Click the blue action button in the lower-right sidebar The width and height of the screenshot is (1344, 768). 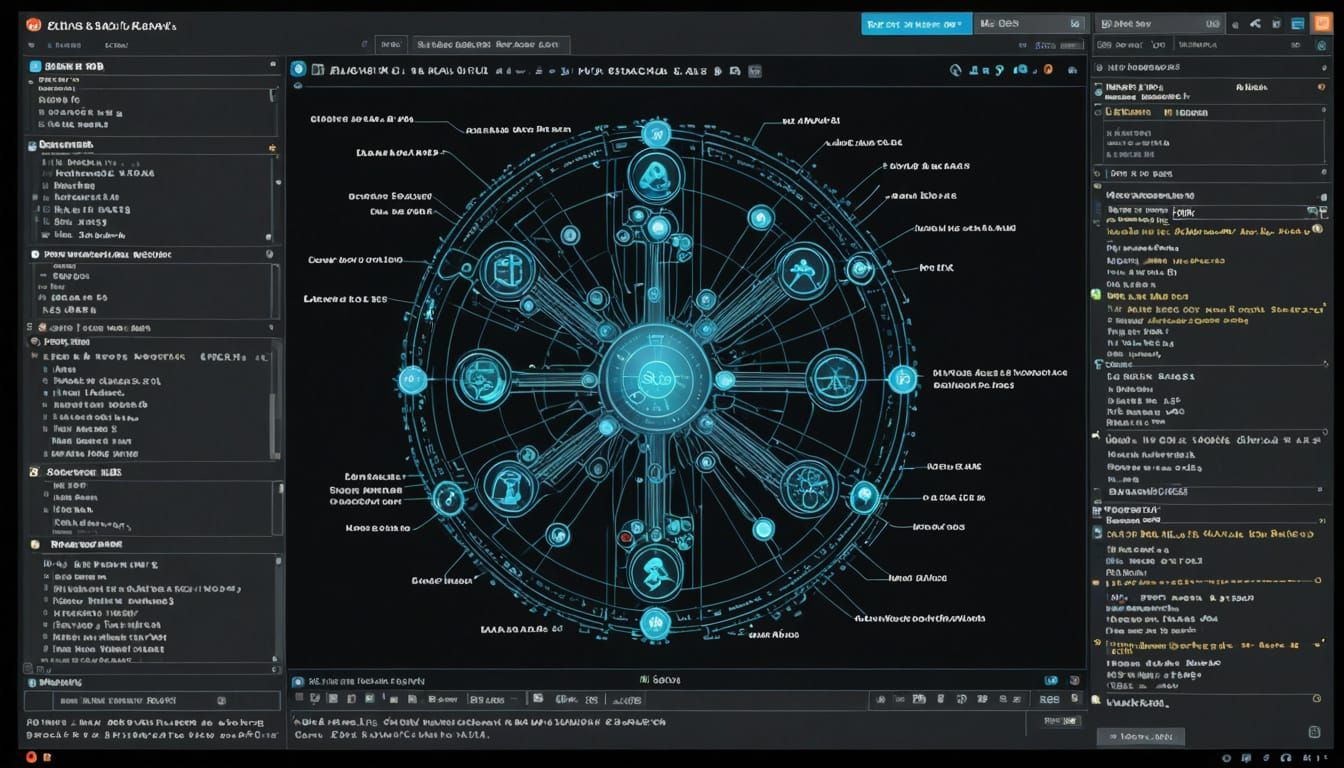pyautogui.click(x=1140, y=737)
